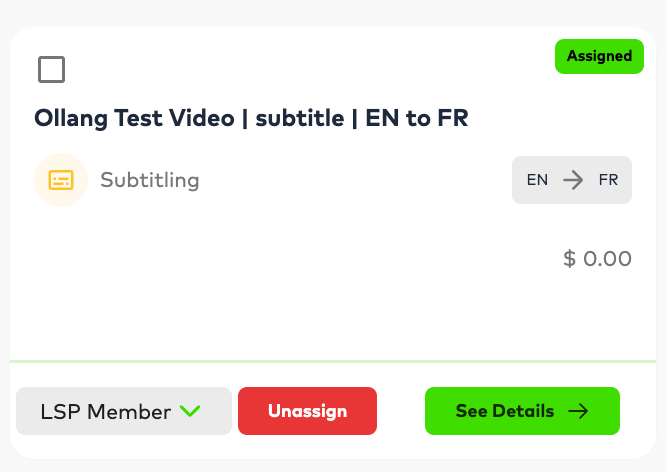The height and width of the screenshot is (472, 666).
Task: Click the FR target language label
Action: [x=608, y=180]
